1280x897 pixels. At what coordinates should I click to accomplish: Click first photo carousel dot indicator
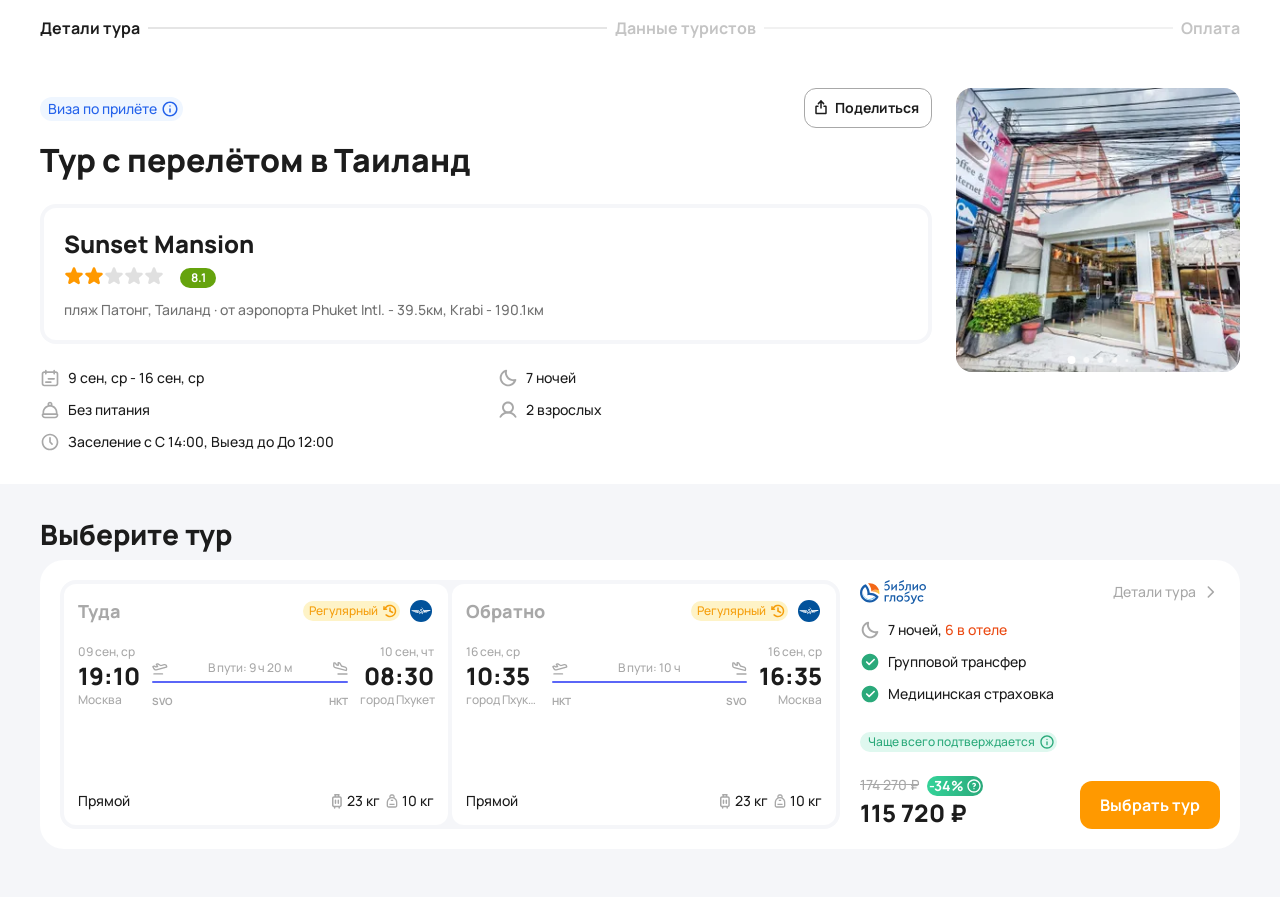(x=1072, y=360)
